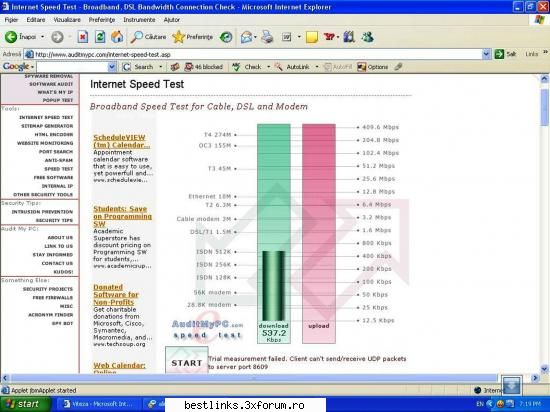Click the green Salt go button

[x=505, y=54]
